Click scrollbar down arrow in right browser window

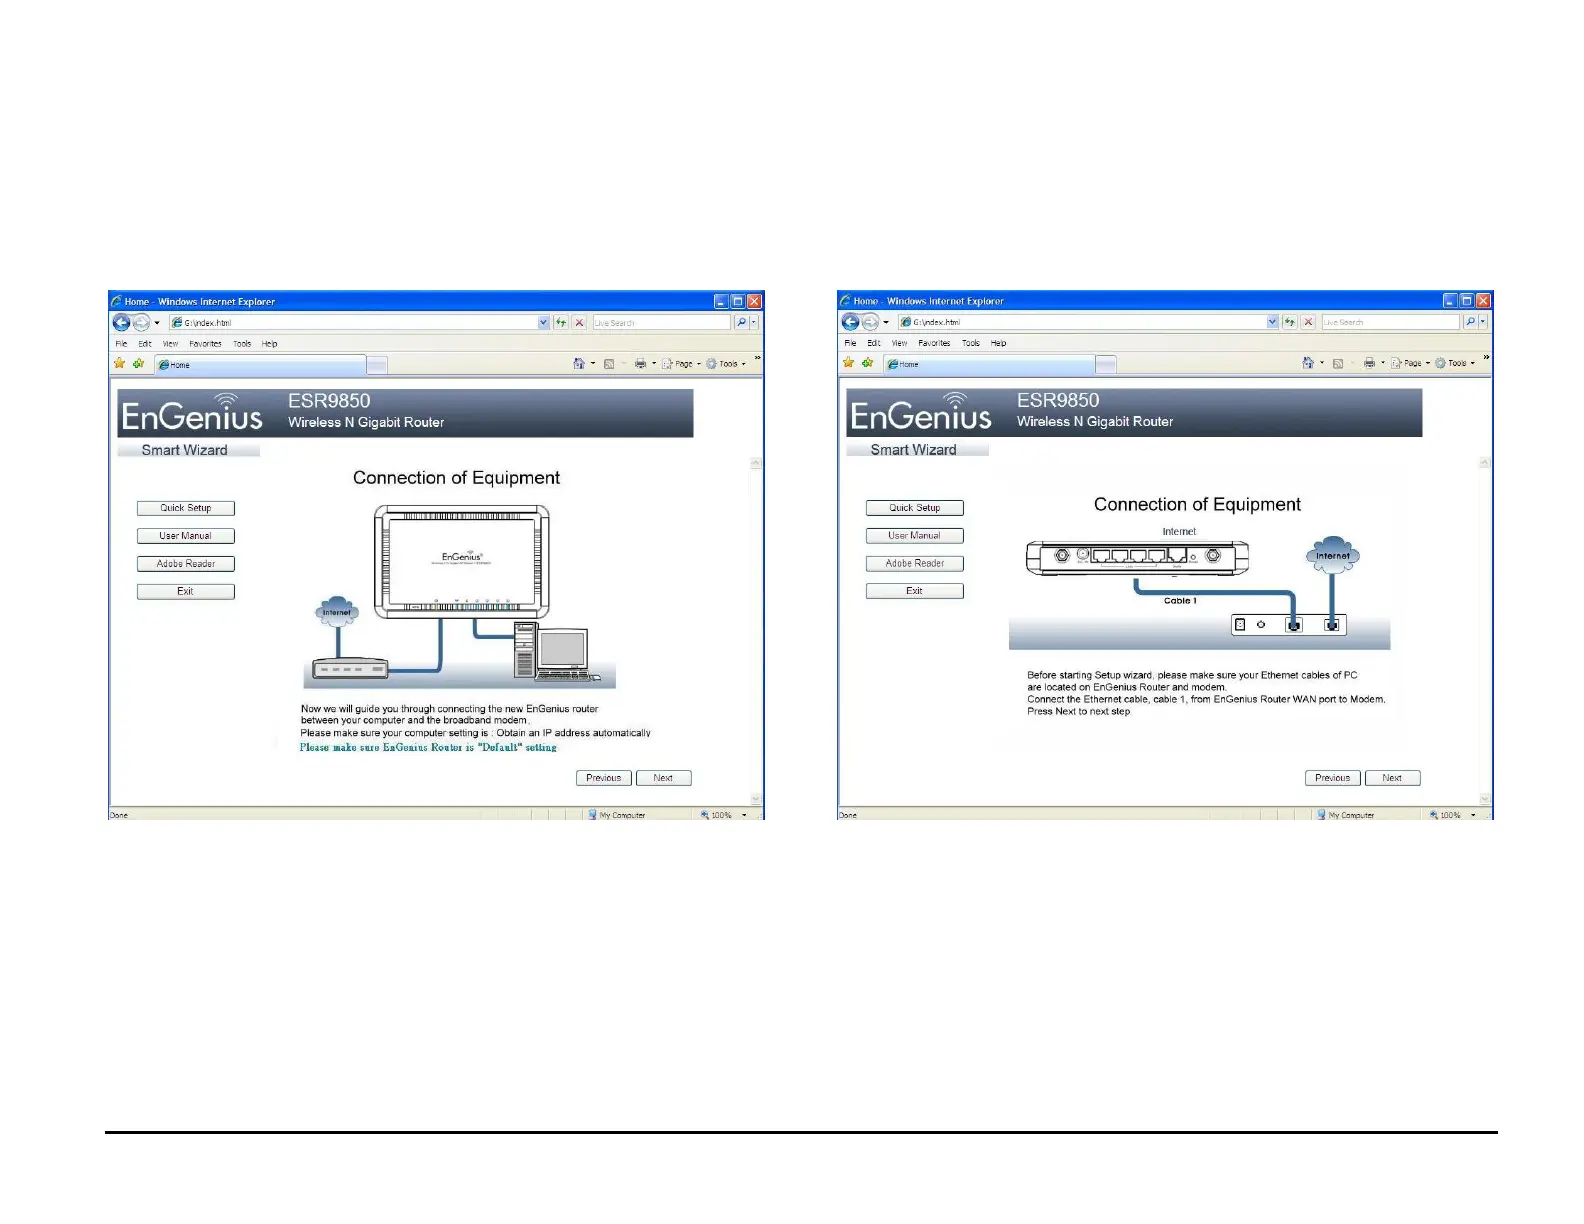coord(1485,800)
